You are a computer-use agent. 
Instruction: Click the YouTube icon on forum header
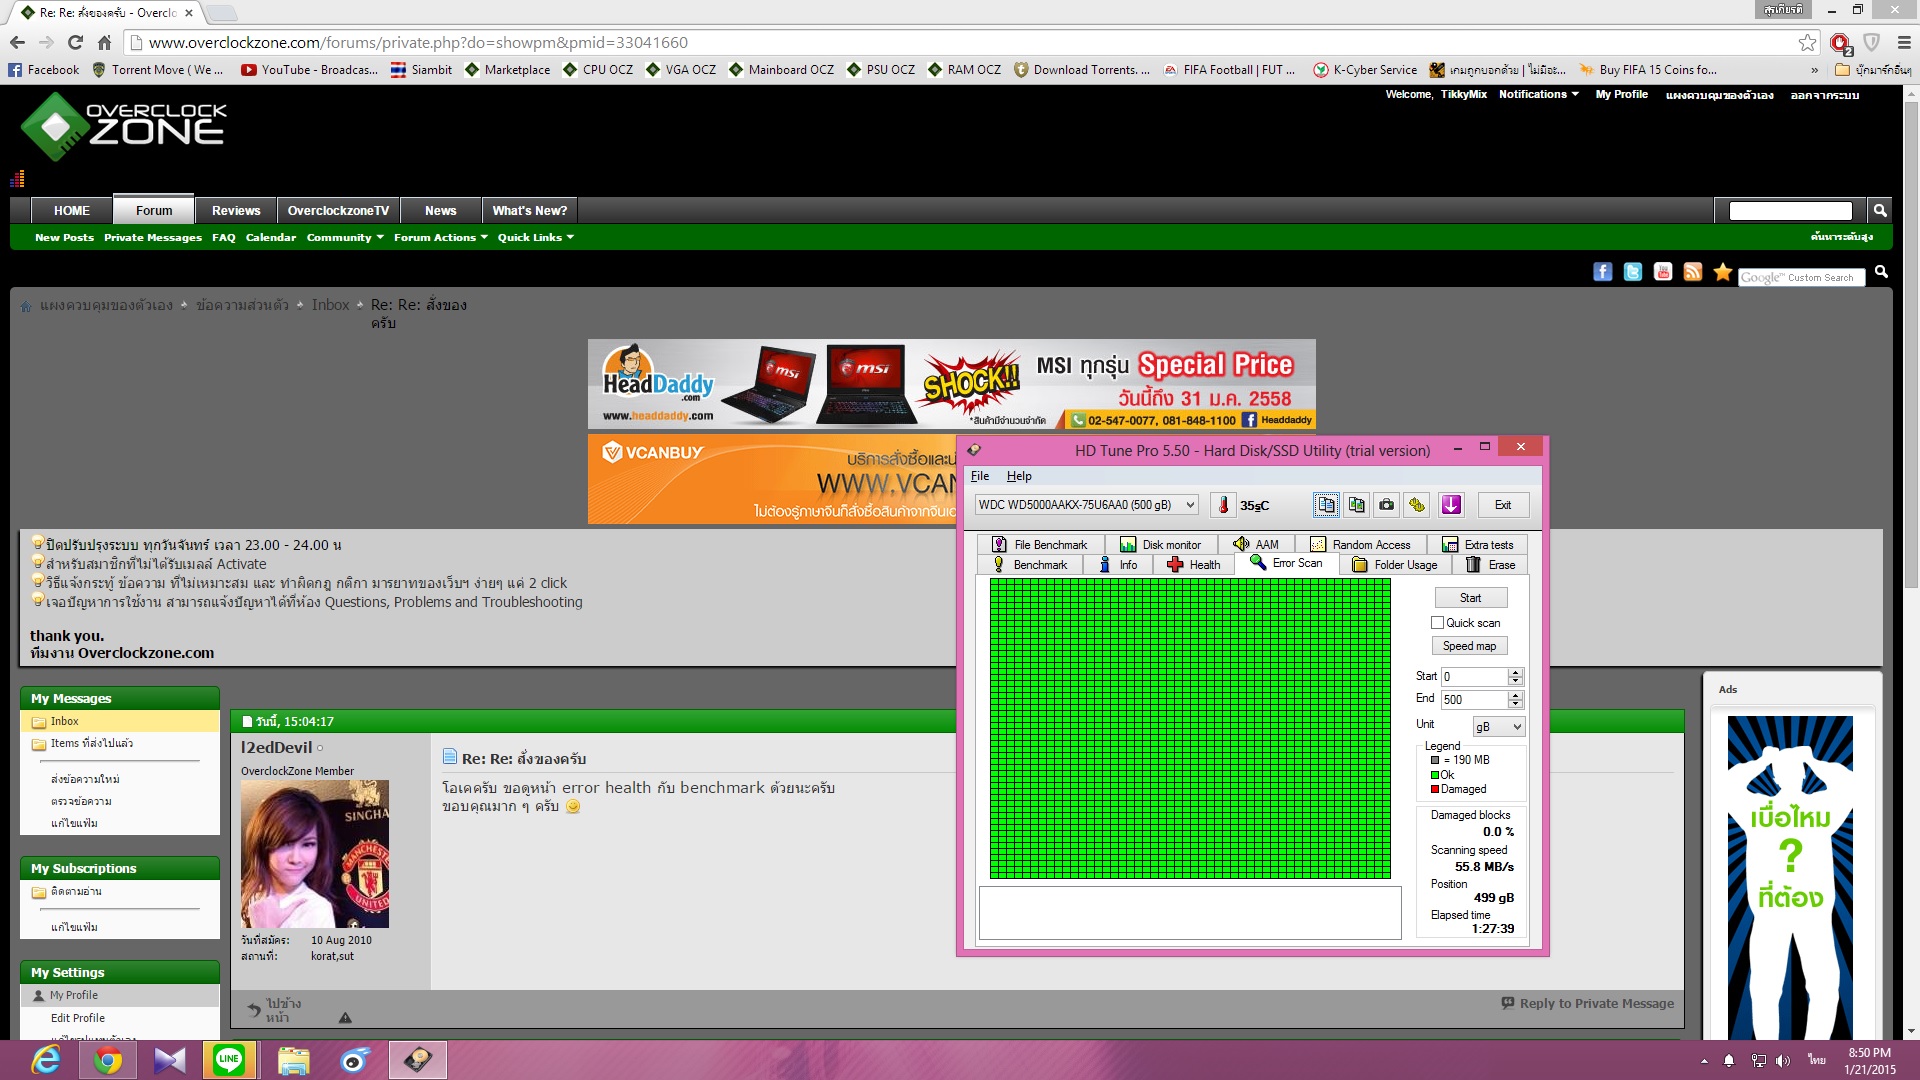click(x=1662, y=272)
